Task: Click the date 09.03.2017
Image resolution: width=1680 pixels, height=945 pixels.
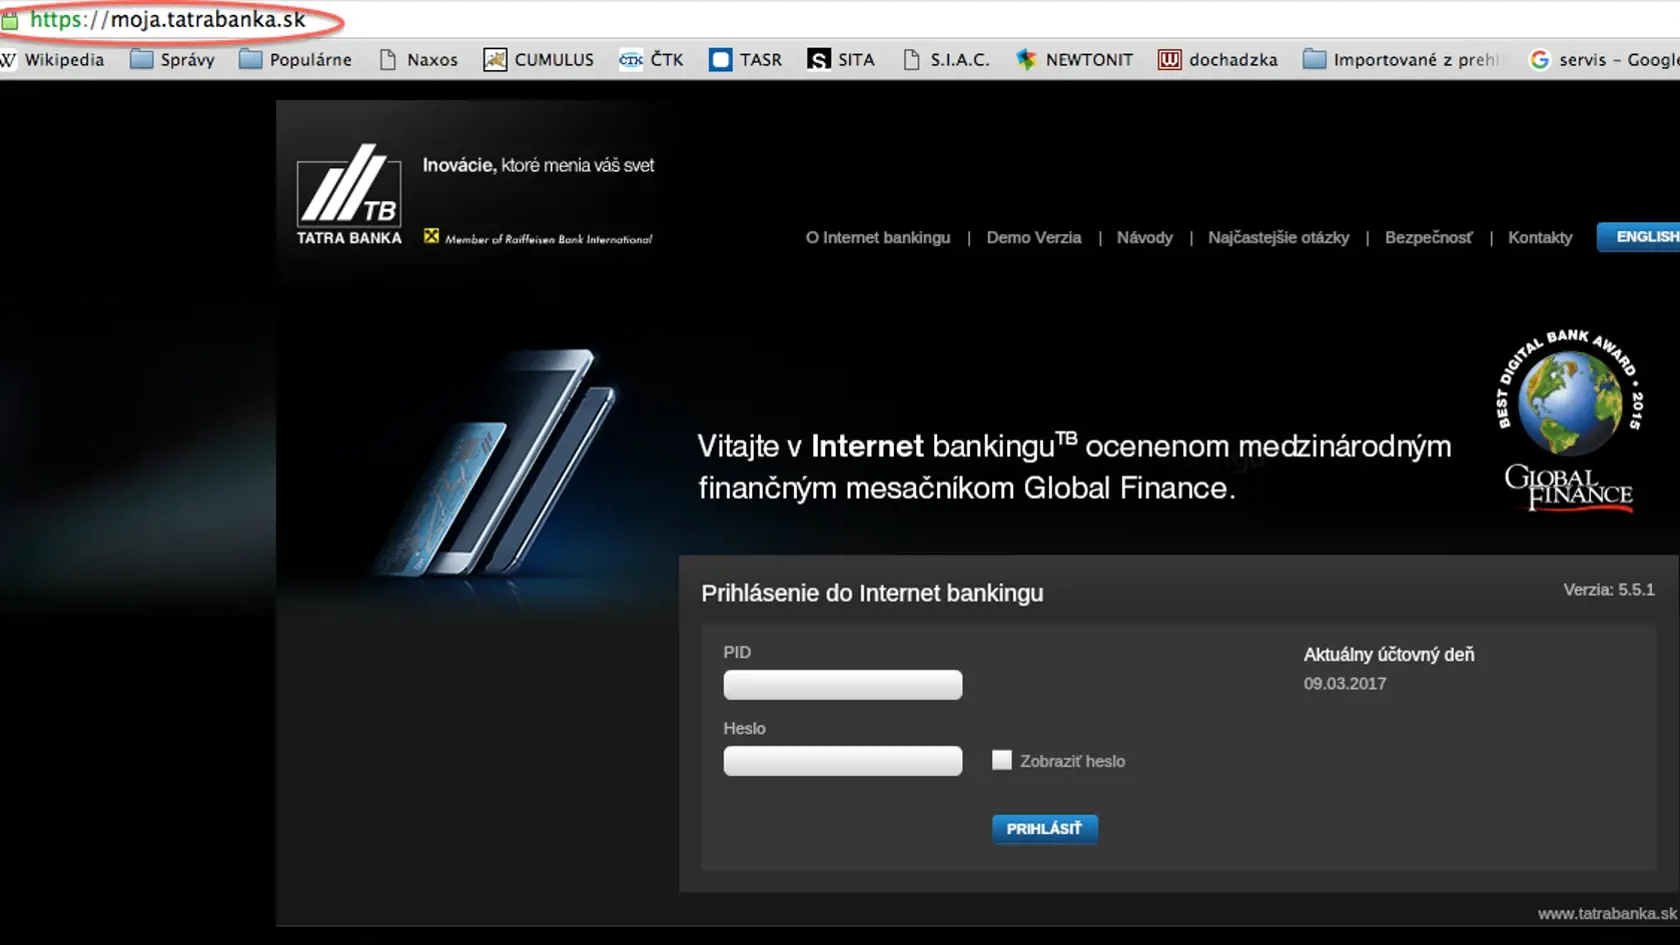Action: [1345, 684]
